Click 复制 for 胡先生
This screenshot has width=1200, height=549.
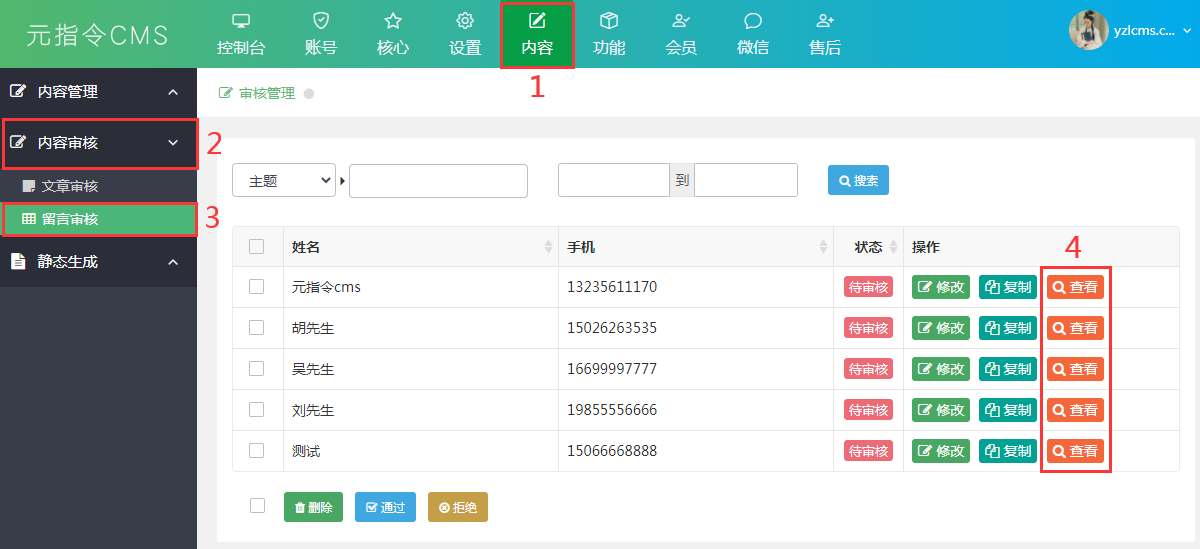point(1008,328)
